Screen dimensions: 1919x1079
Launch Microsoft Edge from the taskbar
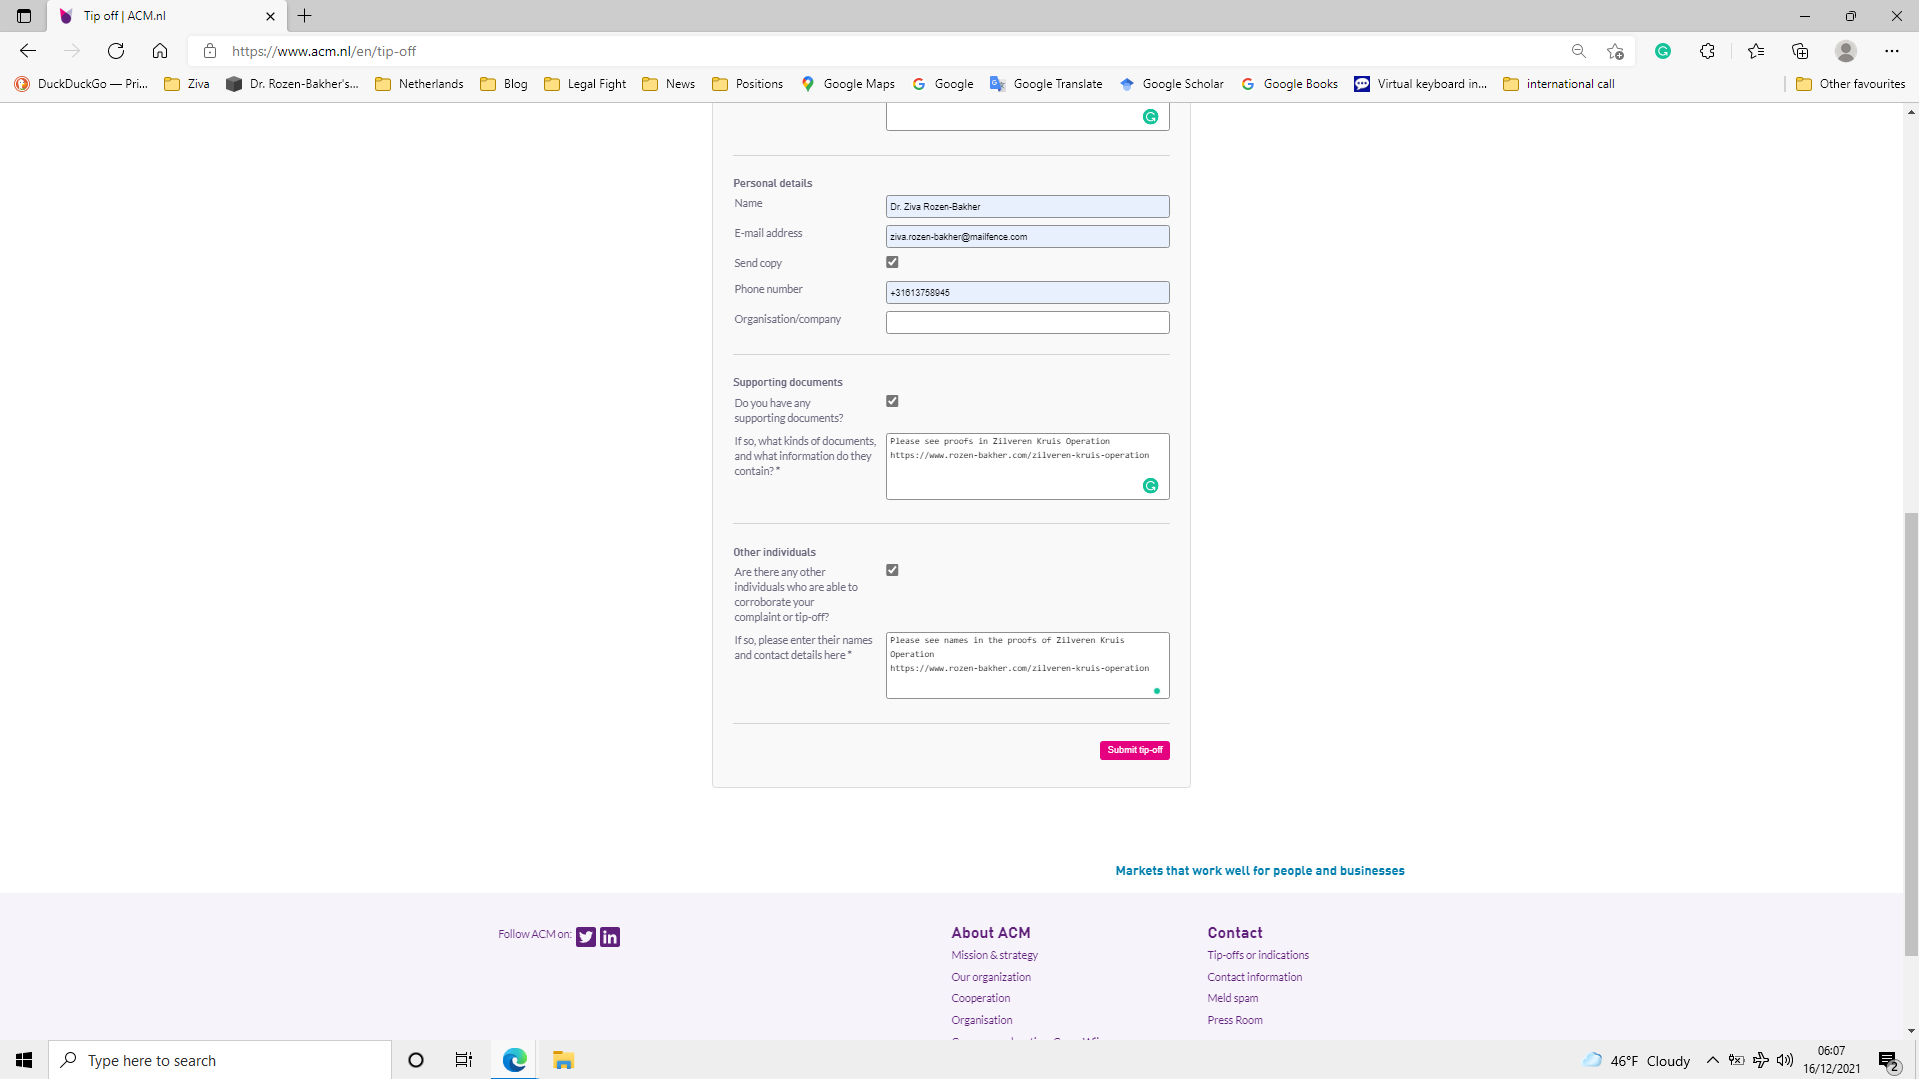coord(513,1059)
